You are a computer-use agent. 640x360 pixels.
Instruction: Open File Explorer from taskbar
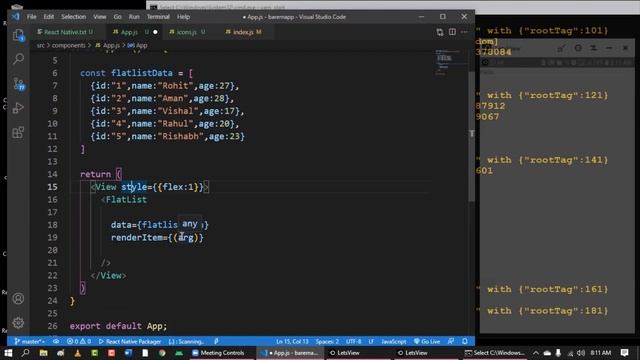point(43,353)
